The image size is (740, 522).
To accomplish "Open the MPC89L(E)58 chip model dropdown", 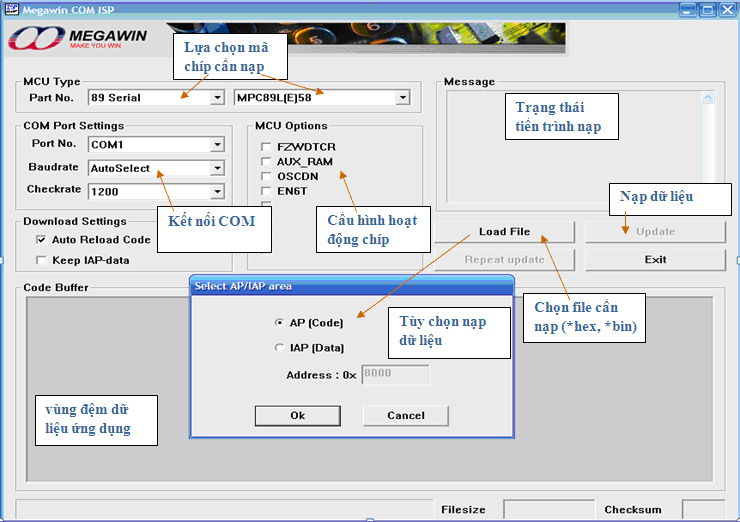I will (402, 98).
